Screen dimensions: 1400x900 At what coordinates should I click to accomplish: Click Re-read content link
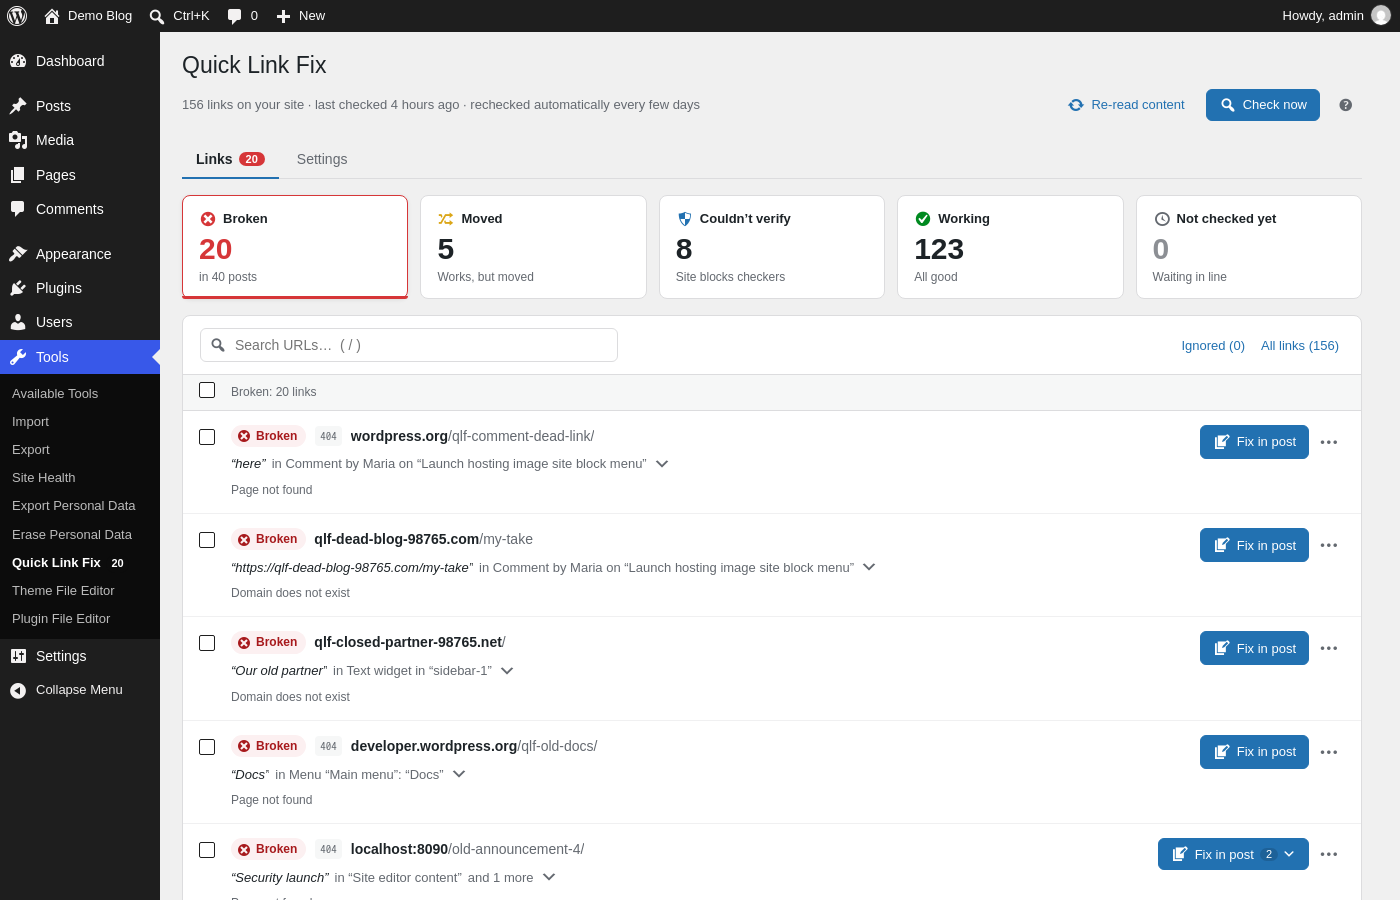tap(1126, 105)
